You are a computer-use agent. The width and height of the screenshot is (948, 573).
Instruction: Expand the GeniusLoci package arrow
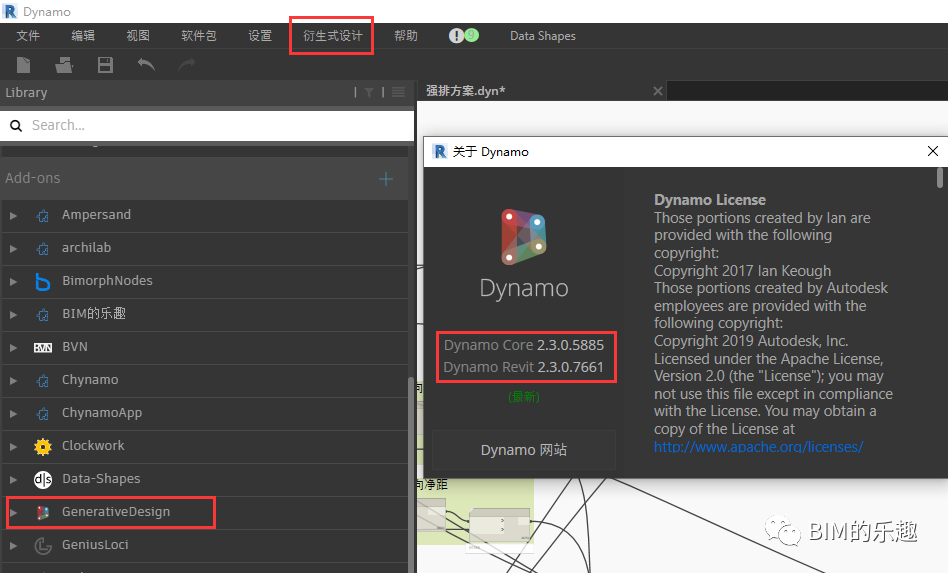[x=13, y=546]
